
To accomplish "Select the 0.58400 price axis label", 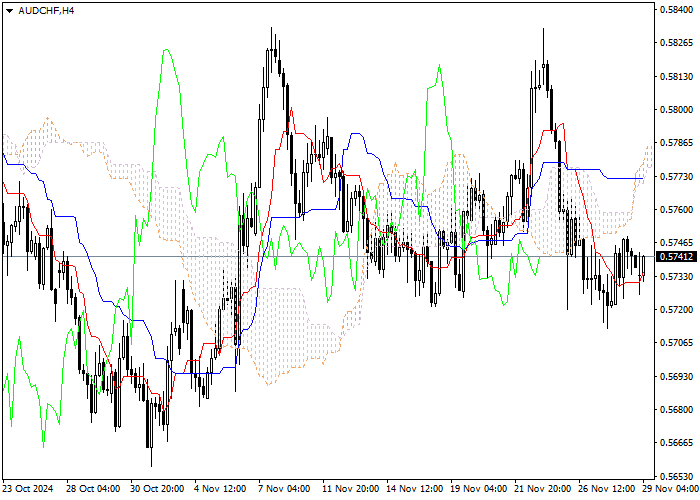I will 676,9.
